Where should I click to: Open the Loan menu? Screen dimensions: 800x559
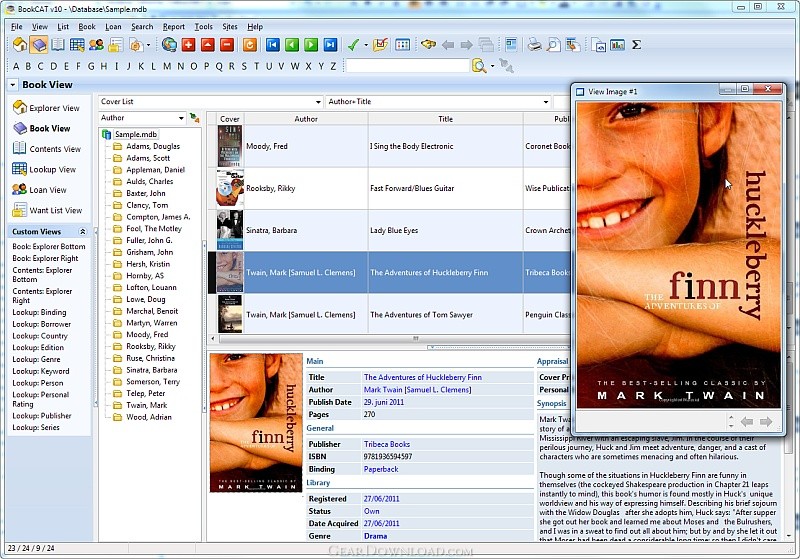click(113, 27)
